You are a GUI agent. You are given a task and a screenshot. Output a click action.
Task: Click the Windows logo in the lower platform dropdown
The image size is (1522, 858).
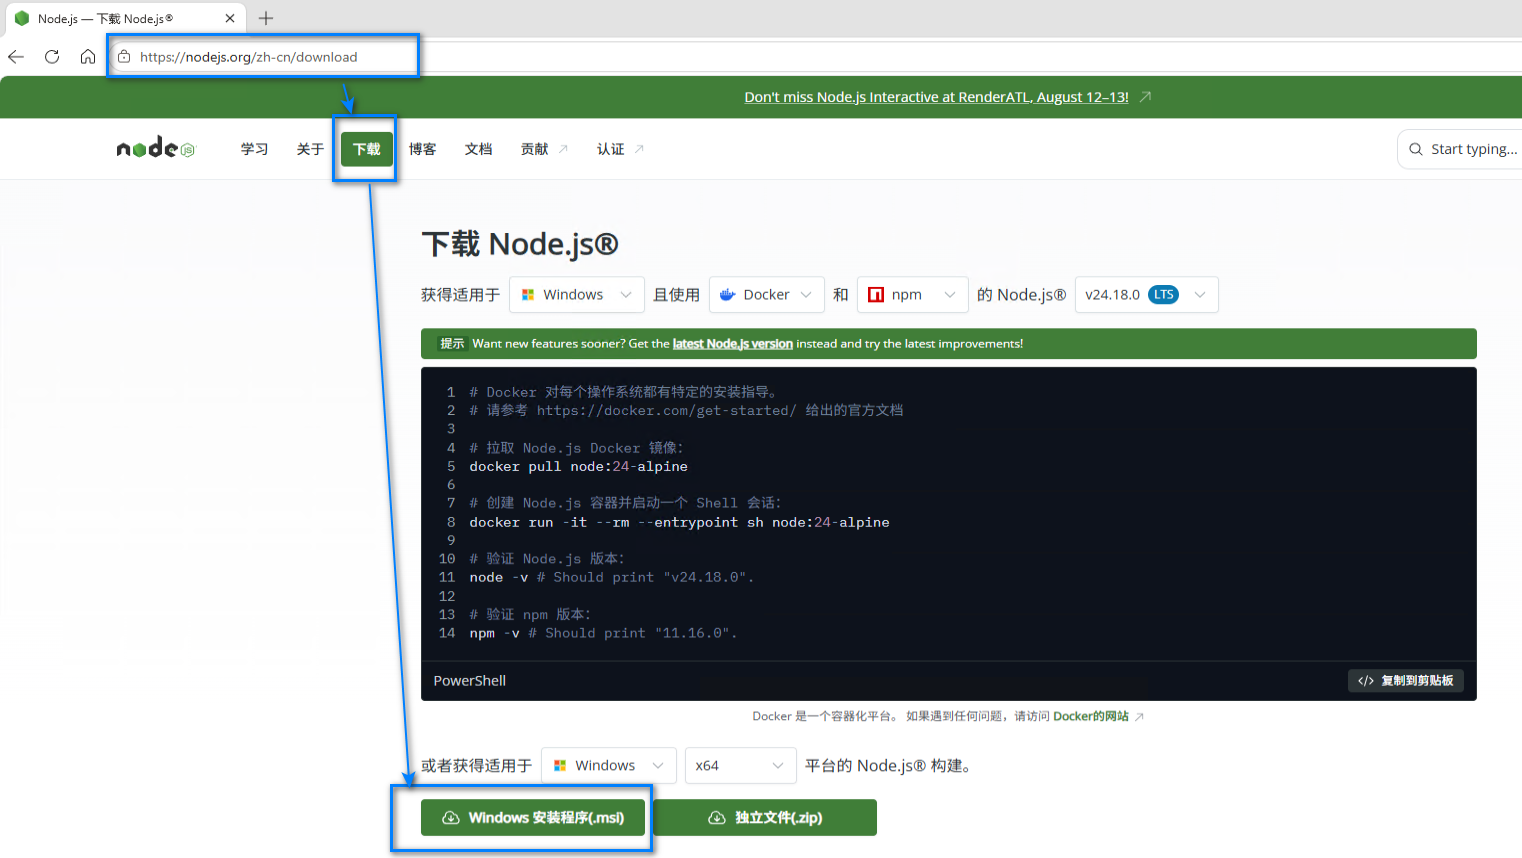pyautogui.click(x=560, y=766)
